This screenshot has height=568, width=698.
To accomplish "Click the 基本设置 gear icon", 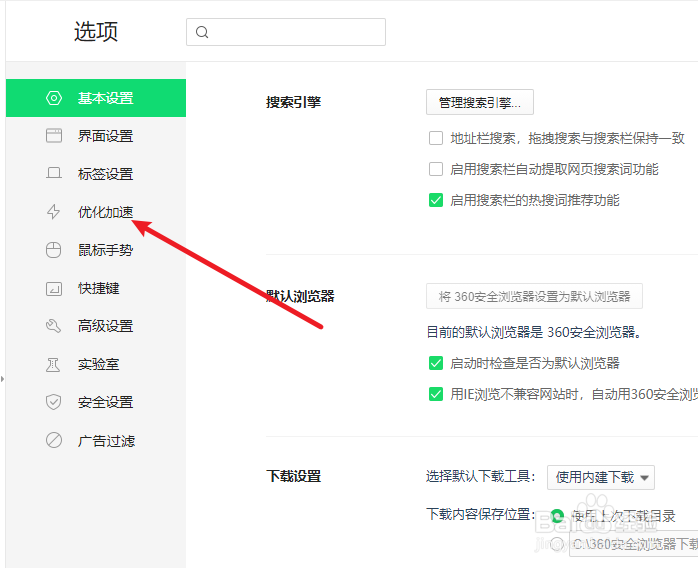I will 54,98.
